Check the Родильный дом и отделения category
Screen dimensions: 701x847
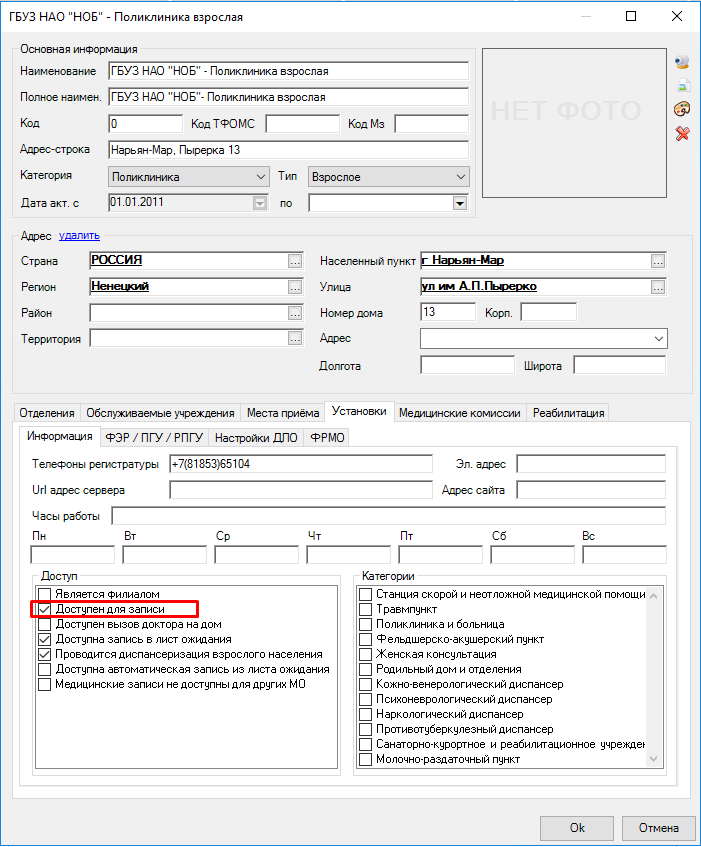coord(366,669)
